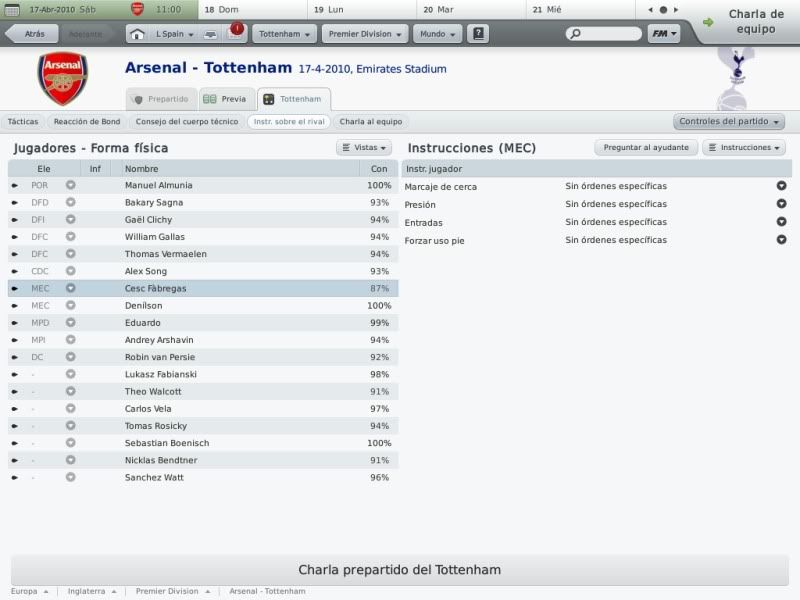The height and width of the screenshot is (600, 800).
Task: Click the status icon beside Cesc Fàbregas
Action: click(x=70, y=288)
